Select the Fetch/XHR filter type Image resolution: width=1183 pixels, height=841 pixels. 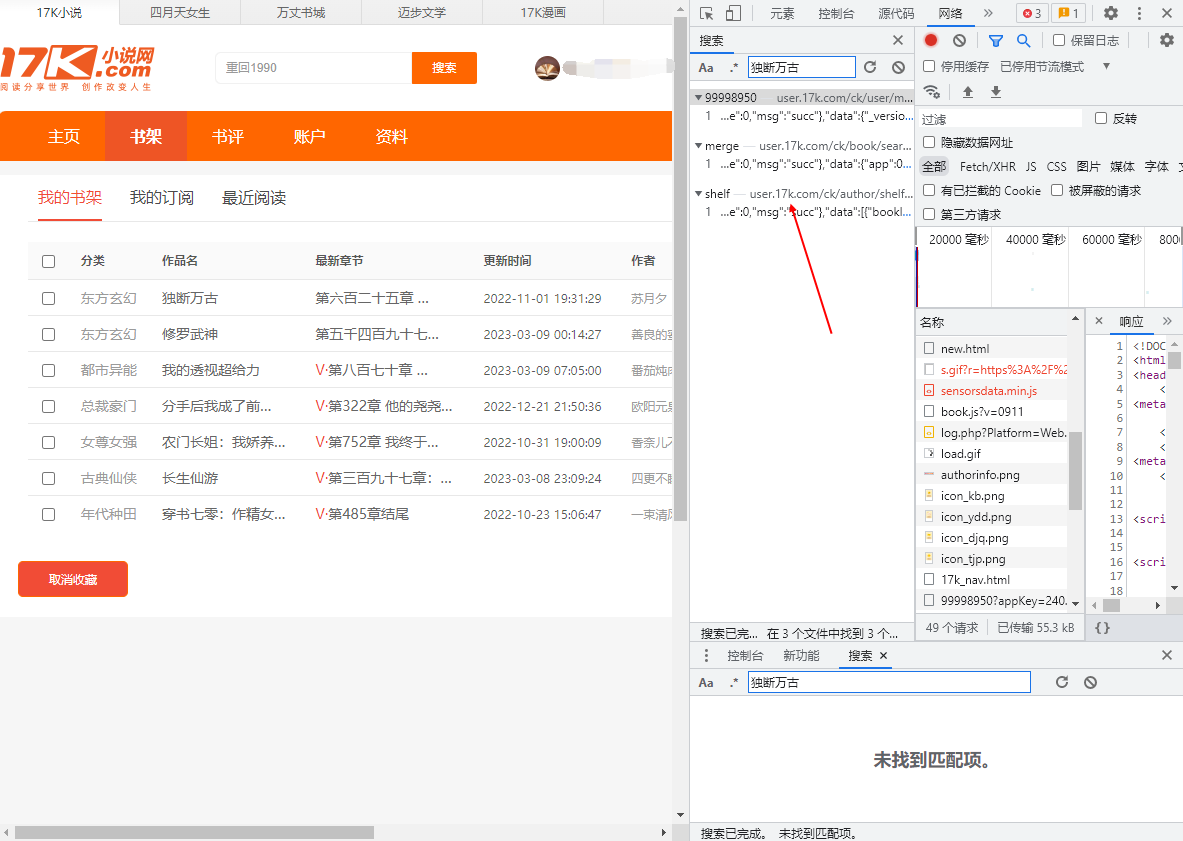(x=988, y=166)
